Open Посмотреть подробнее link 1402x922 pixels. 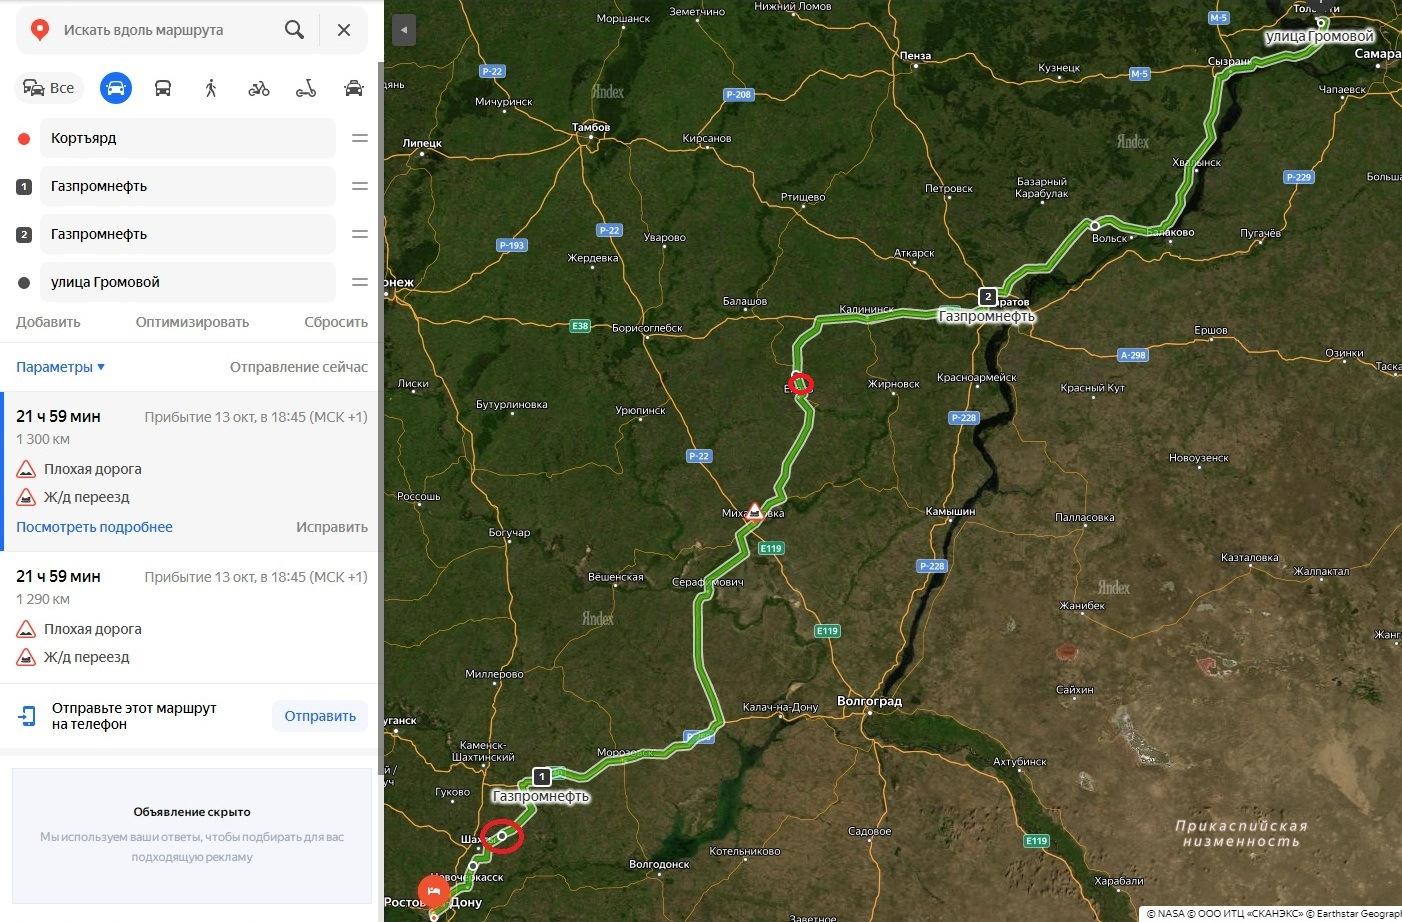point(94,527)
